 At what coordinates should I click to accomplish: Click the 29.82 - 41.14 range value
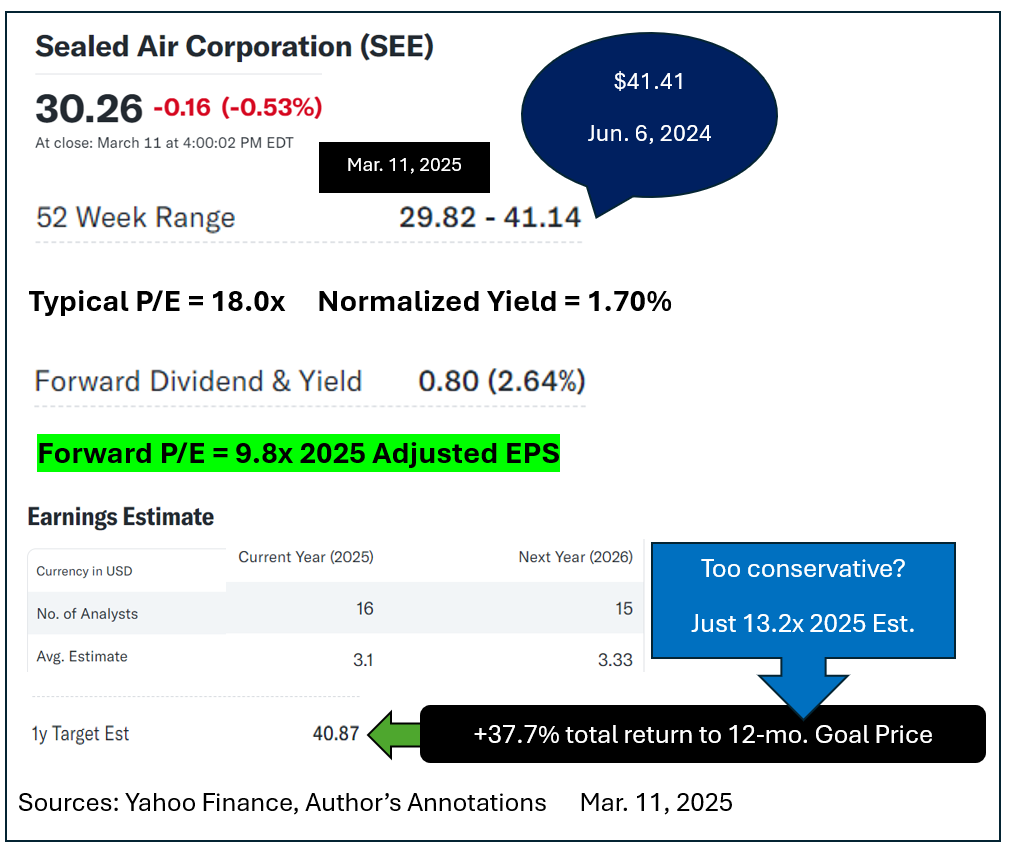(489, 218)
